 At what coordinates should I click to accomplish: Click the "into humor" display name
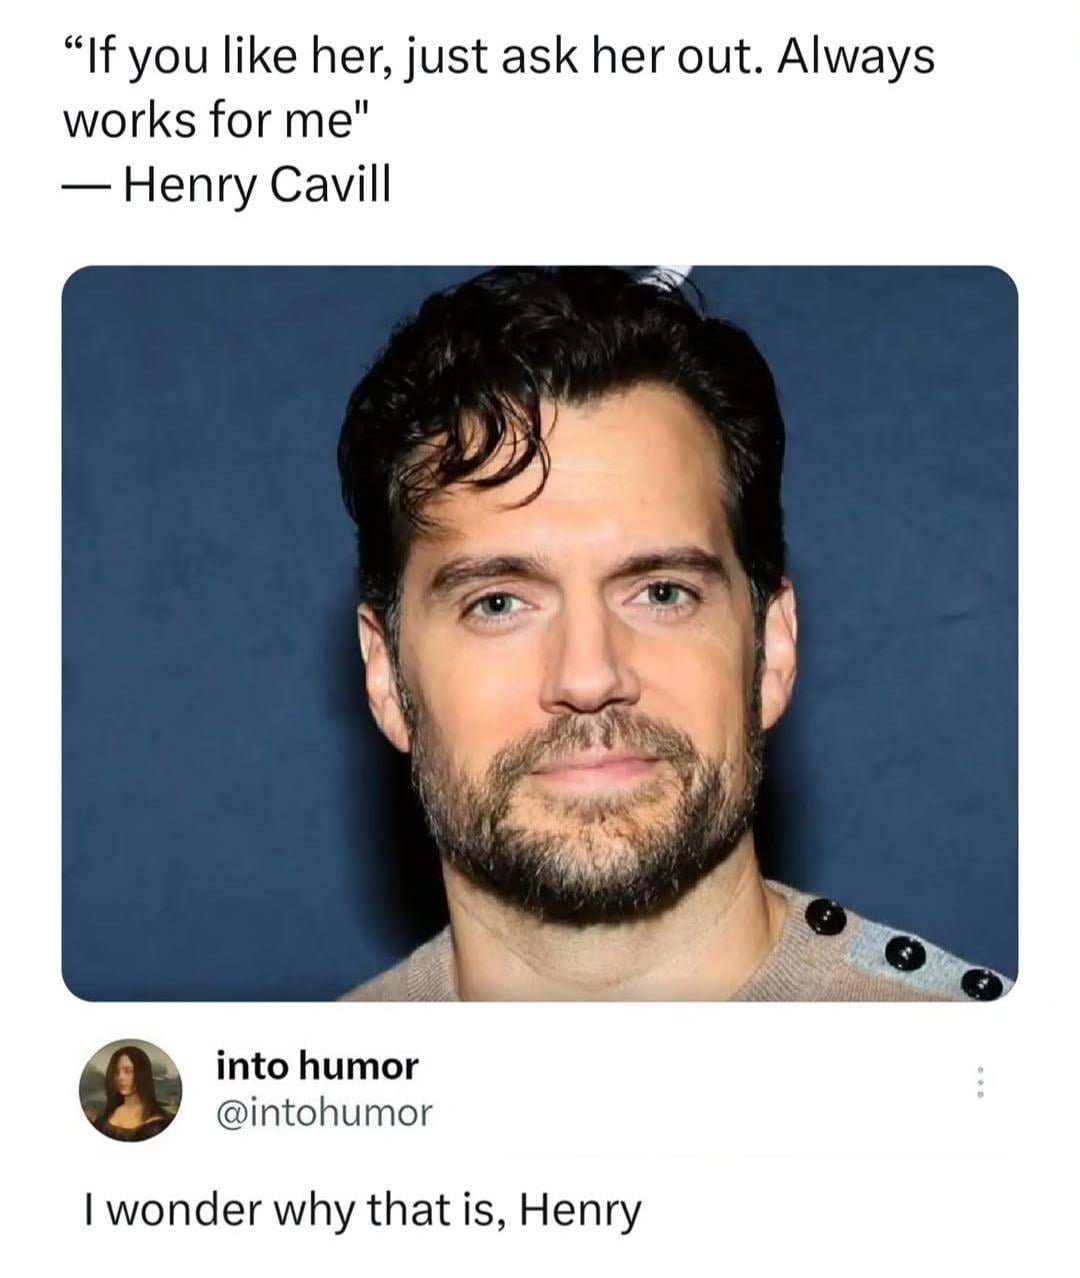pos(317,1066)
